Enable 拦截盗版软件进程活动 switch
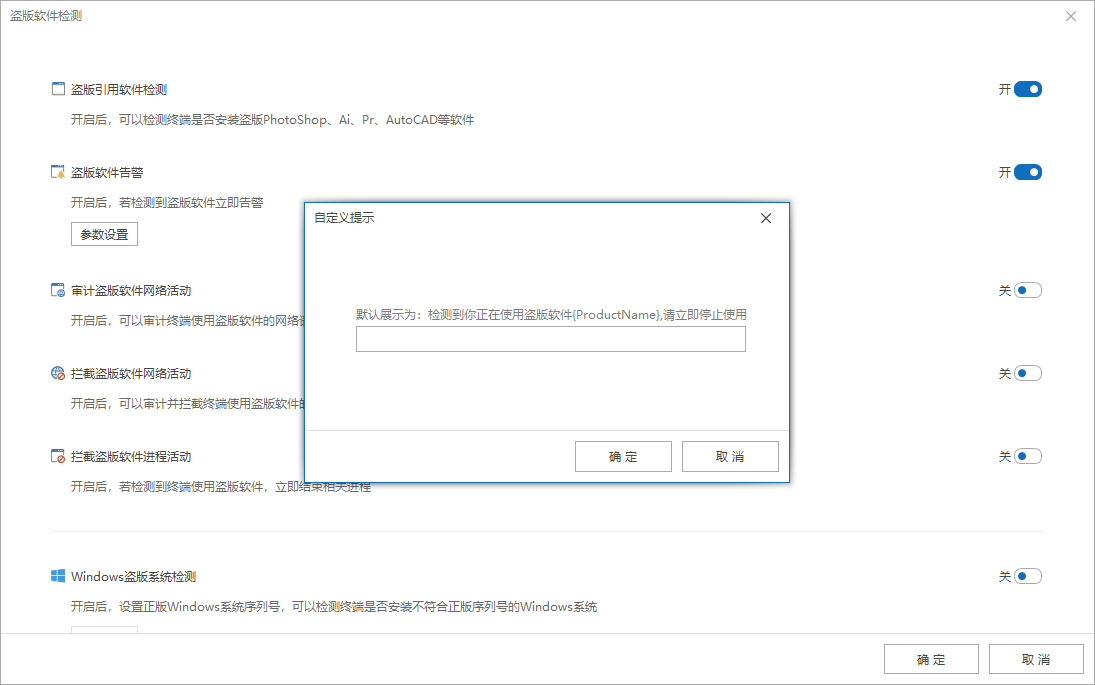The width and height of the screenshot is (1095, 685). tap(1027, 456)
